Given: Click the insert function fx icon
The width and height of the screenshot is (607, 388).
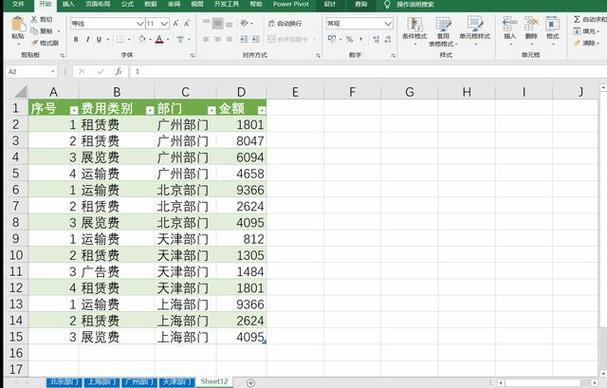Looking at the screenshot, I should (118, 71).
